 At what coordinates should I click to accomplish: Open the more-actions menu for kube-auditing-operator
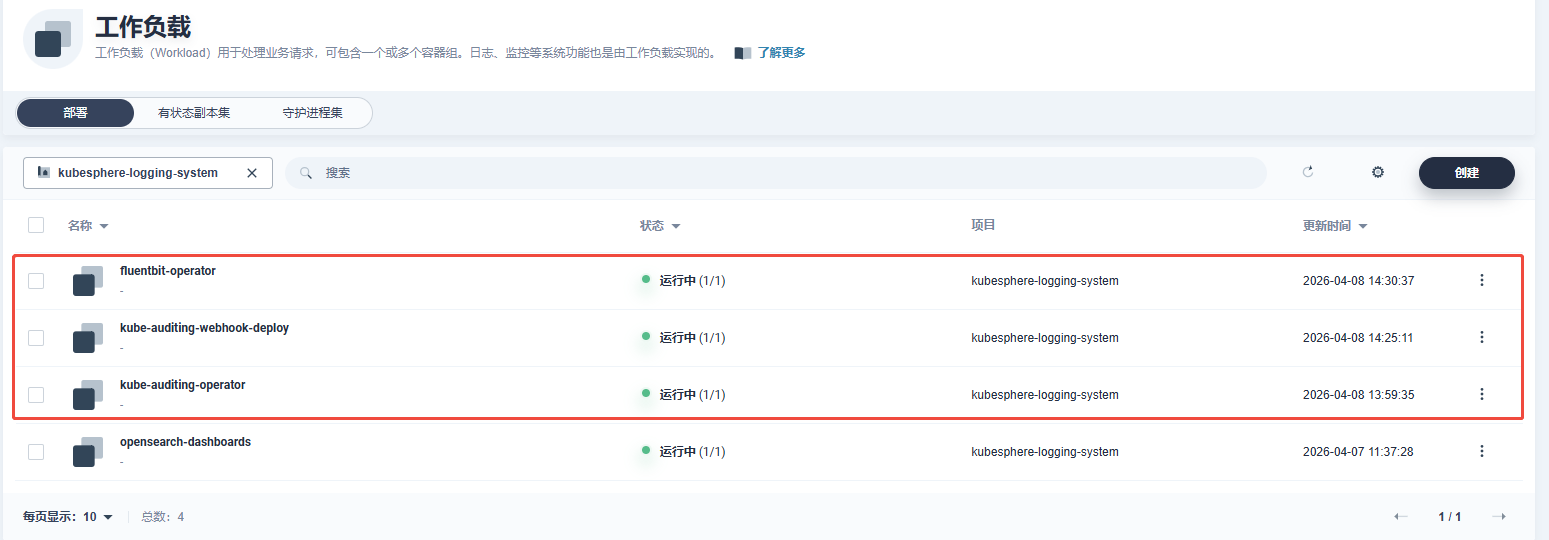(1482, 395)
